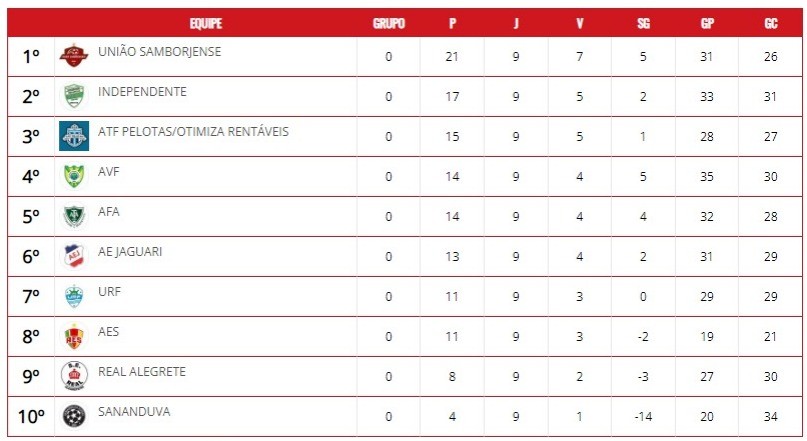Click the GP column header
The height and width of the screenshot is (441, 807).
click(x=707, y=23)
